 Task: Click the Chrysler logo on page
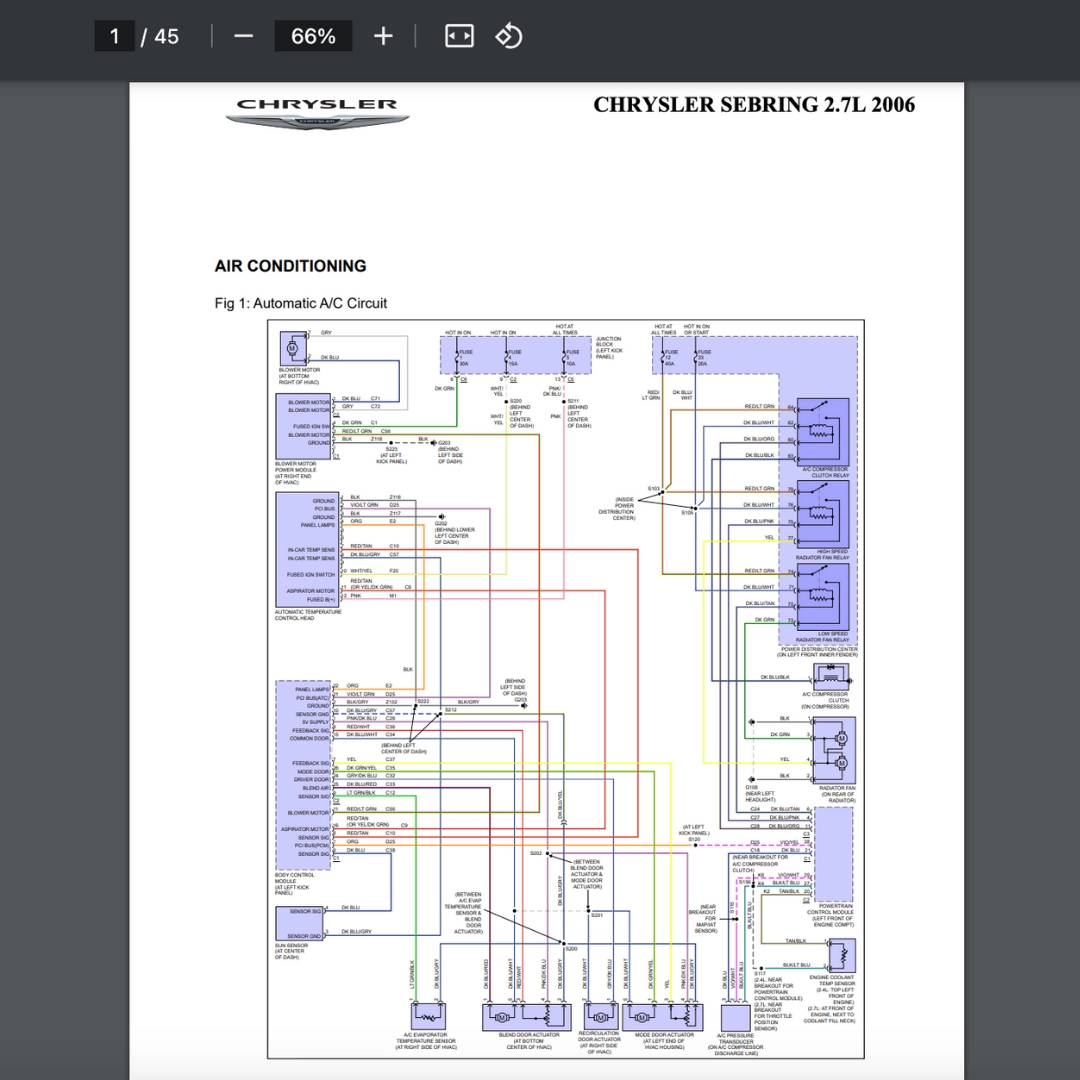coord(318,114)
